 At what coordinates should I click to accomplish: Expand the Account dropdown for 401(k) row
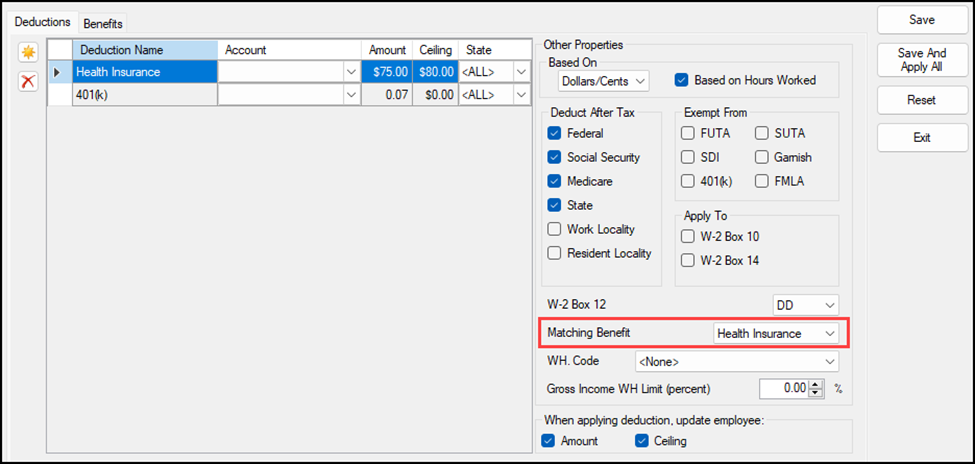tap(351, 94)
